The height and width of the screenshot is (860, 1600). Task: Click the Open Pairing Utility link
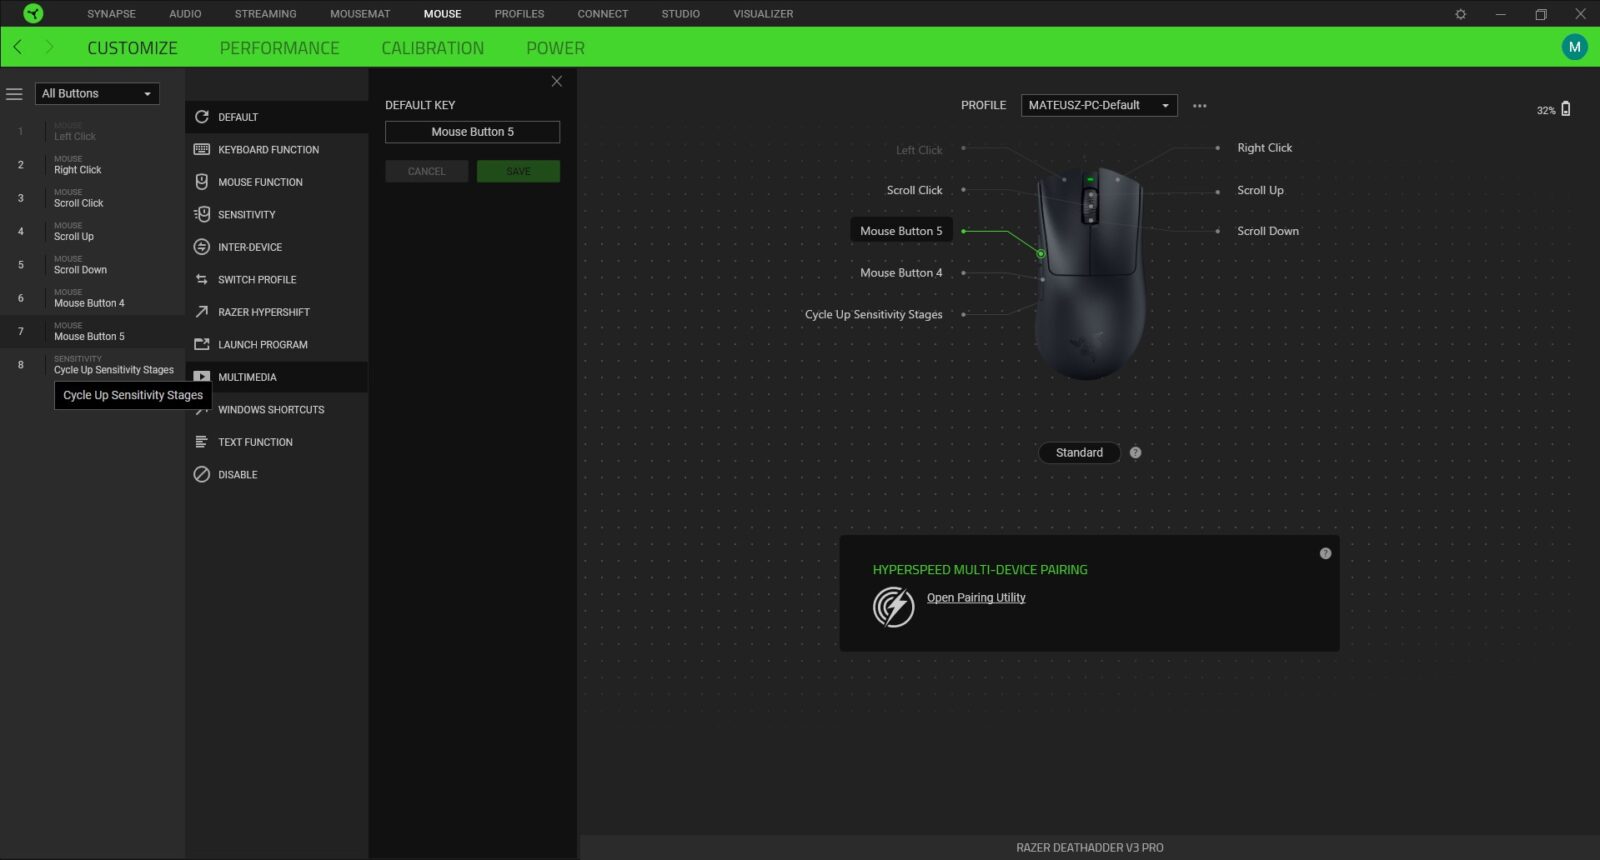[976, 598]
